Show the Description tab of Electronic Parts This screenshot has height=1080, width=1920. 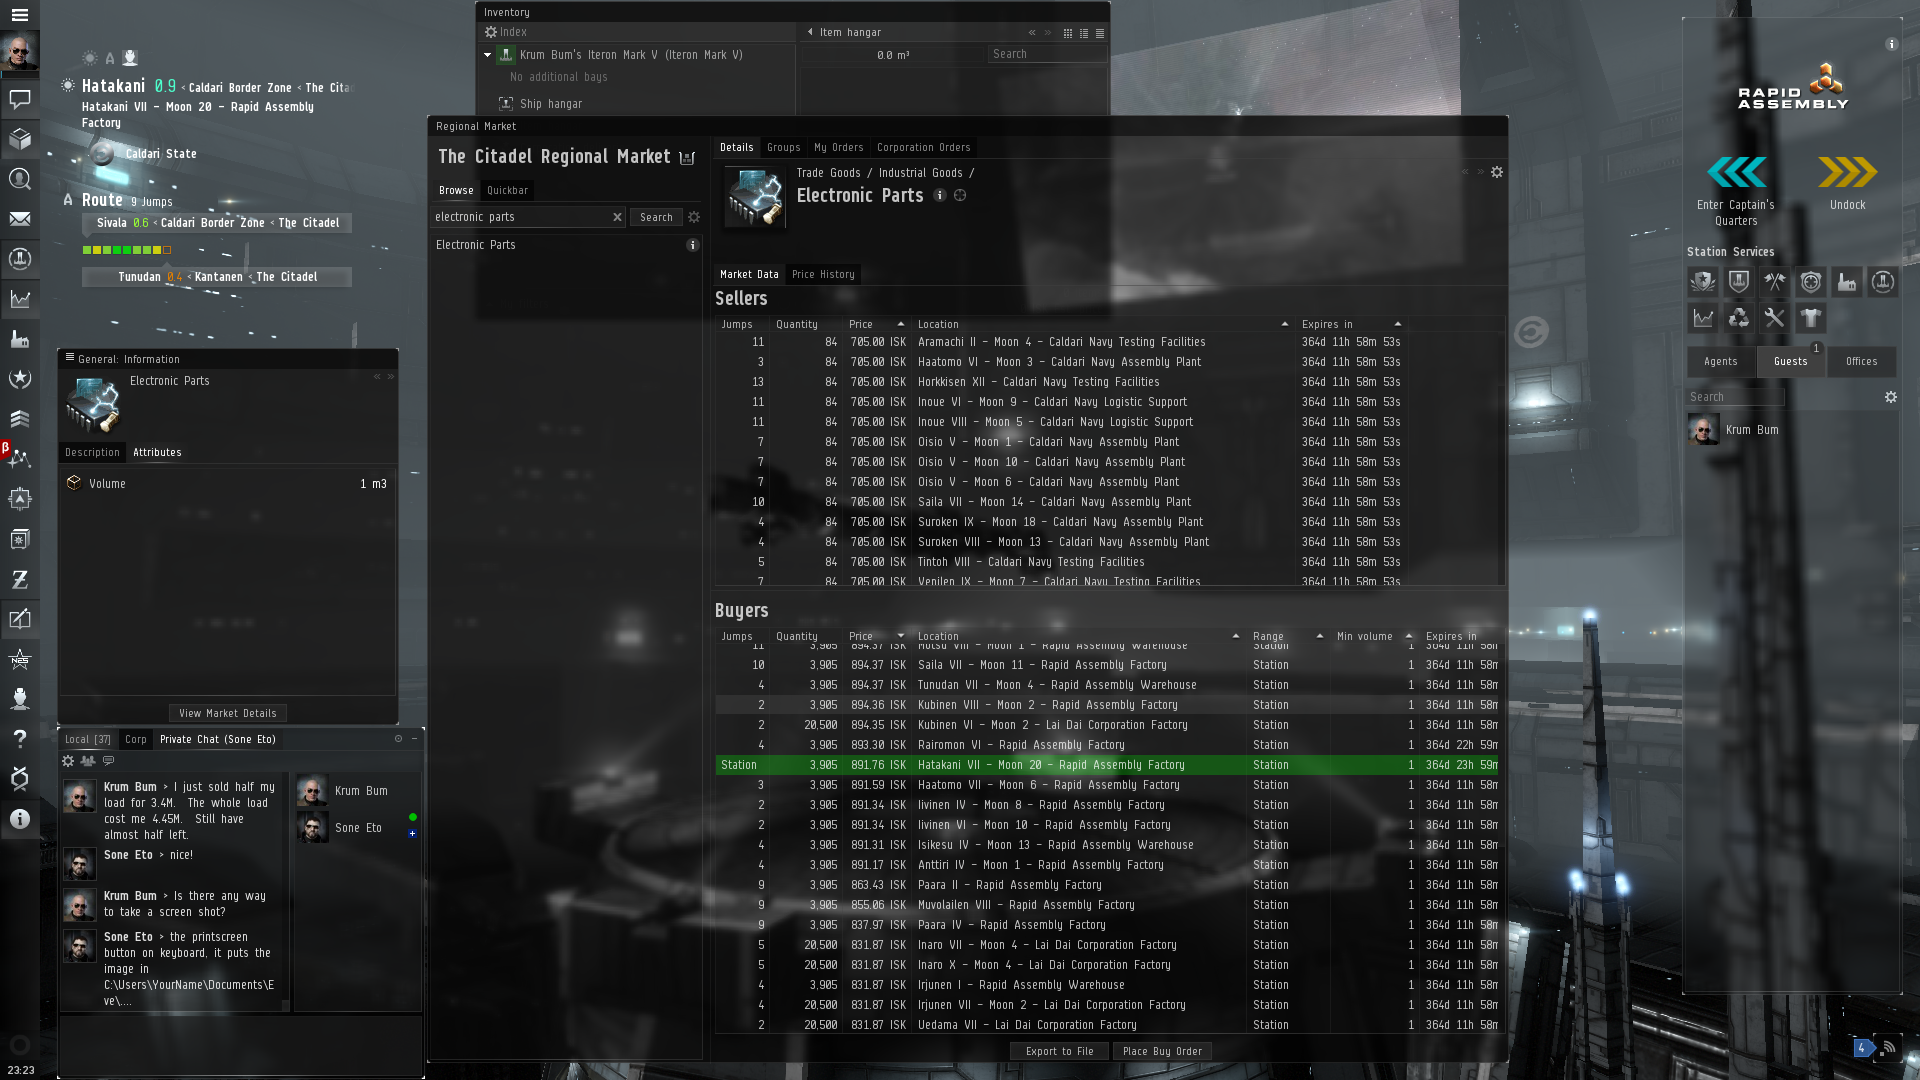point(92,452)
